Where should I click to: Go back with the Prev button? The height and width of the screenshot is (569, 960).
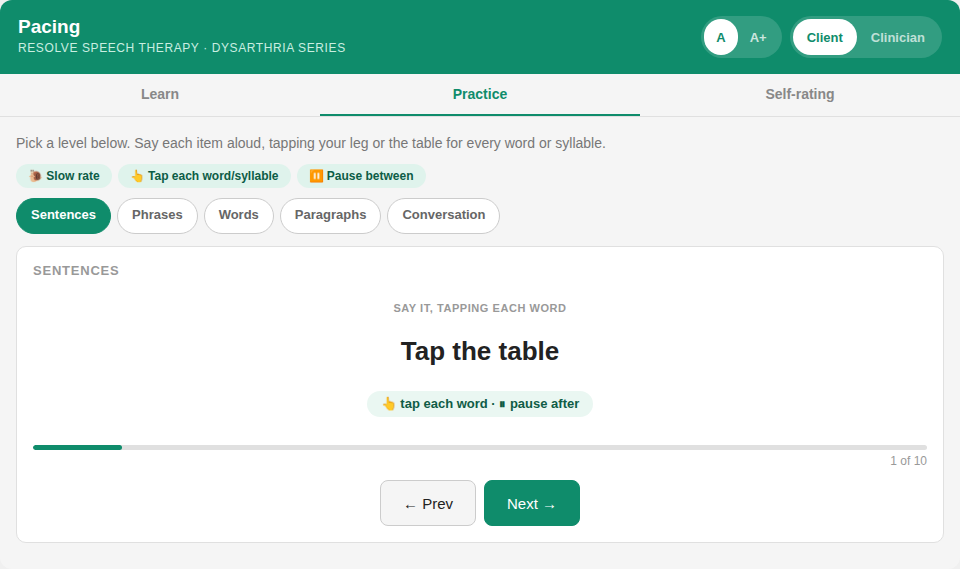click(428, 503)
